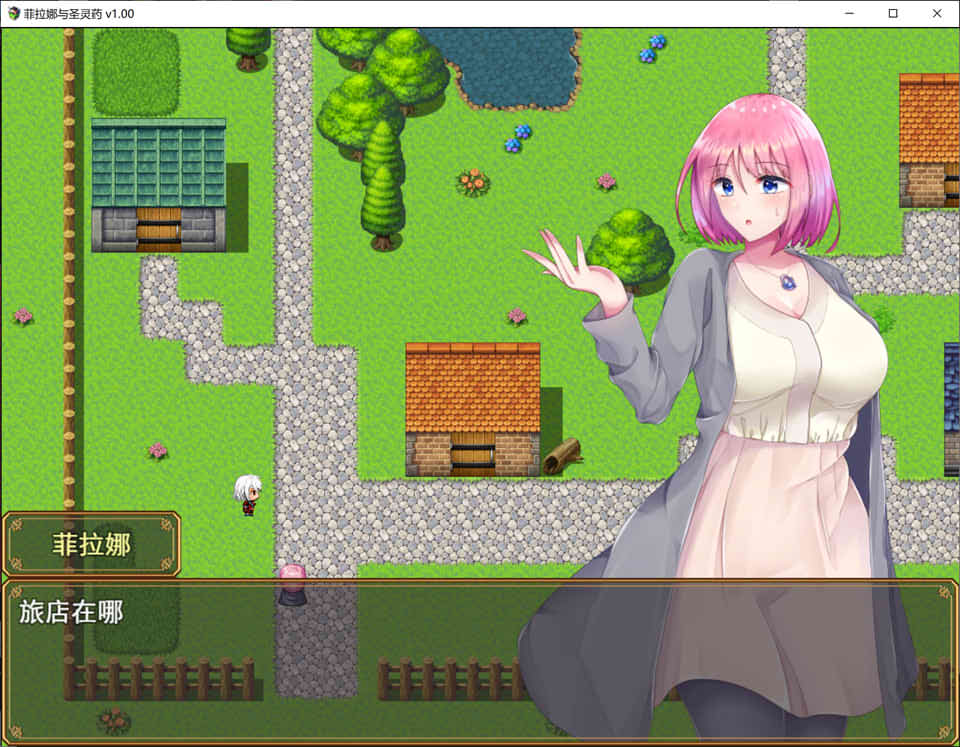The height and width of the screenshot is (747, 960).
Task: Close the game window
Action: point(937,14)
